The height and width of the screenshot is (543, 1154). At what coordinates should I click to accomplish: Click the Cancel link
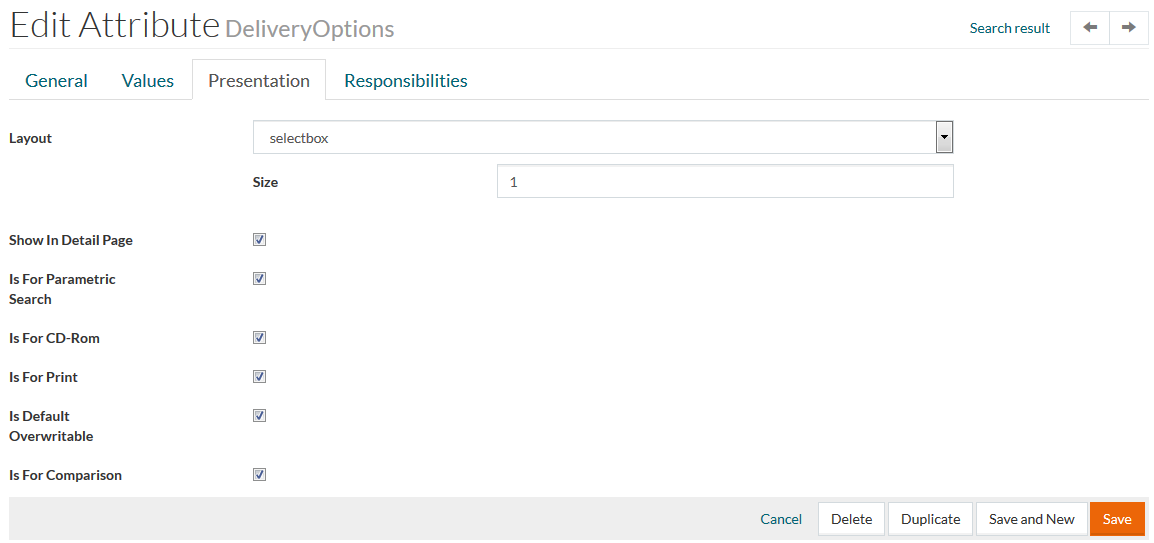[781, 519]
